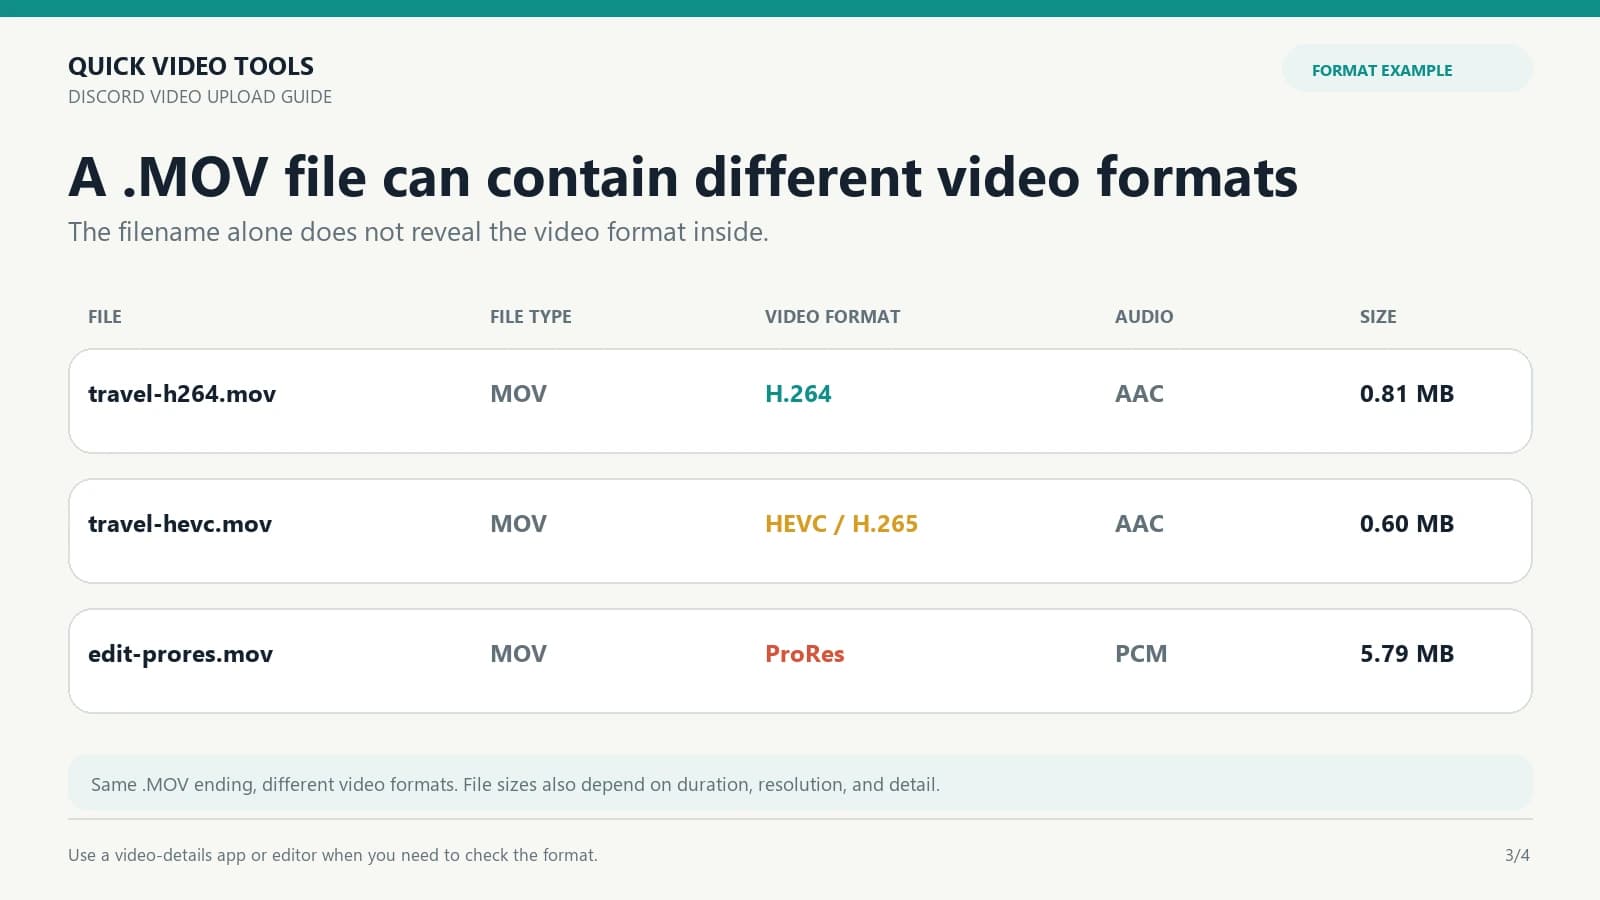Image resolution: width=1600 pixels, height=900 pixels.
Task: Click the subheading about filename not revealing format
Action: tap(418, 232)
